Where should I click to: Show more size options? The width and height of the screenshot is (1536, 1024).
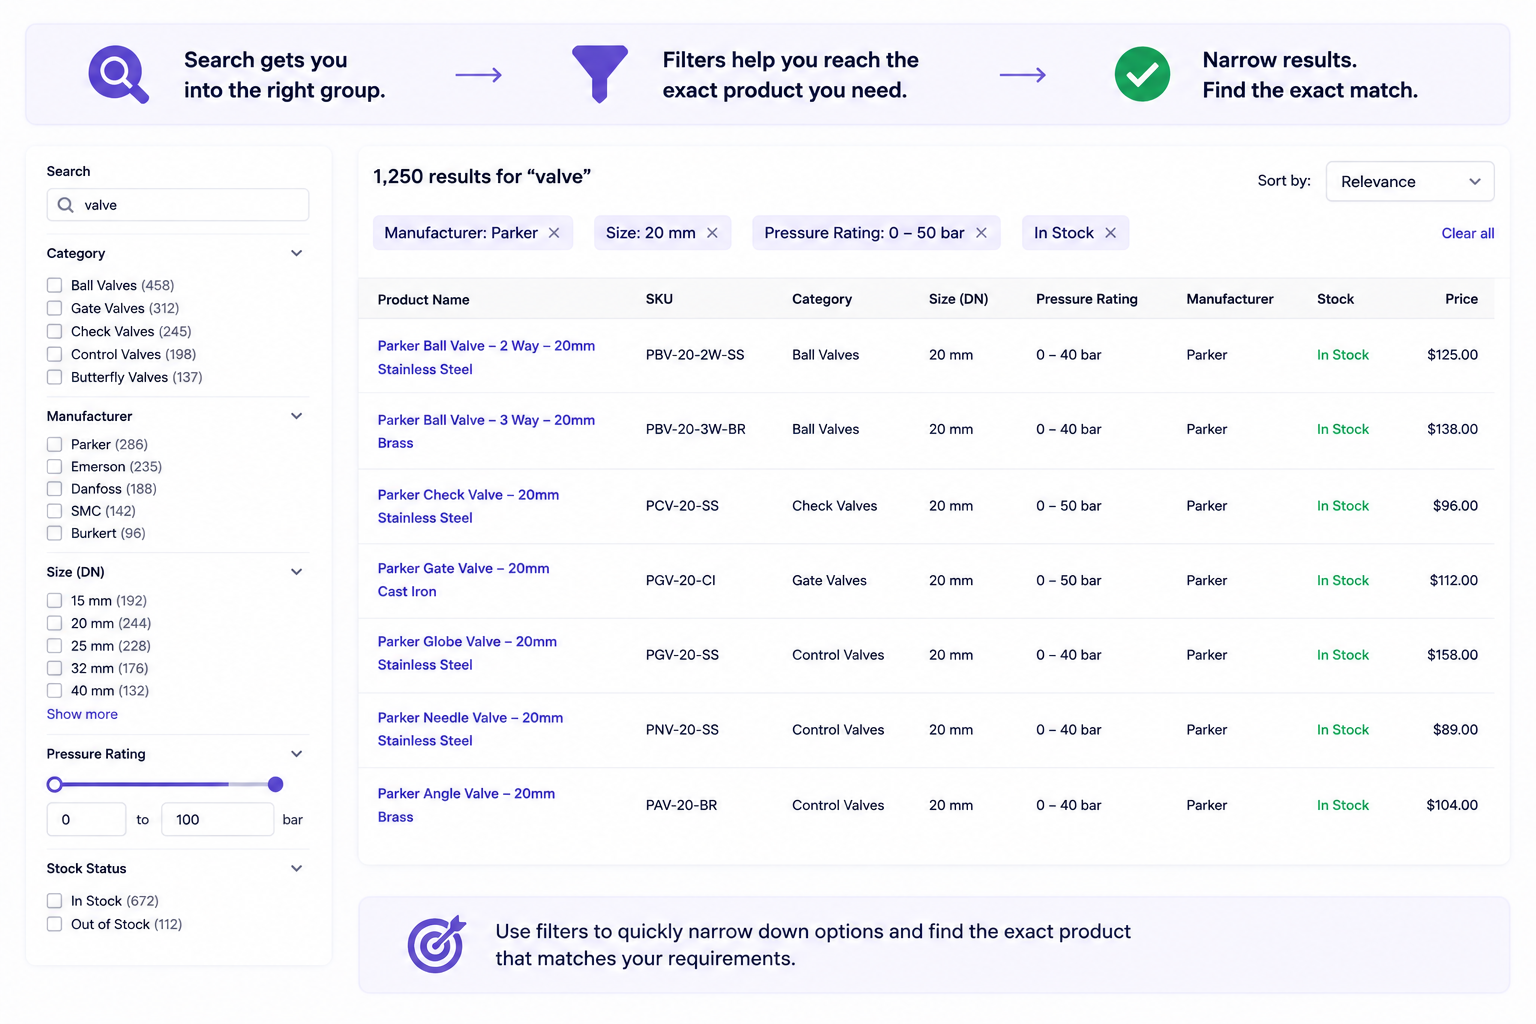coord(82,714)
